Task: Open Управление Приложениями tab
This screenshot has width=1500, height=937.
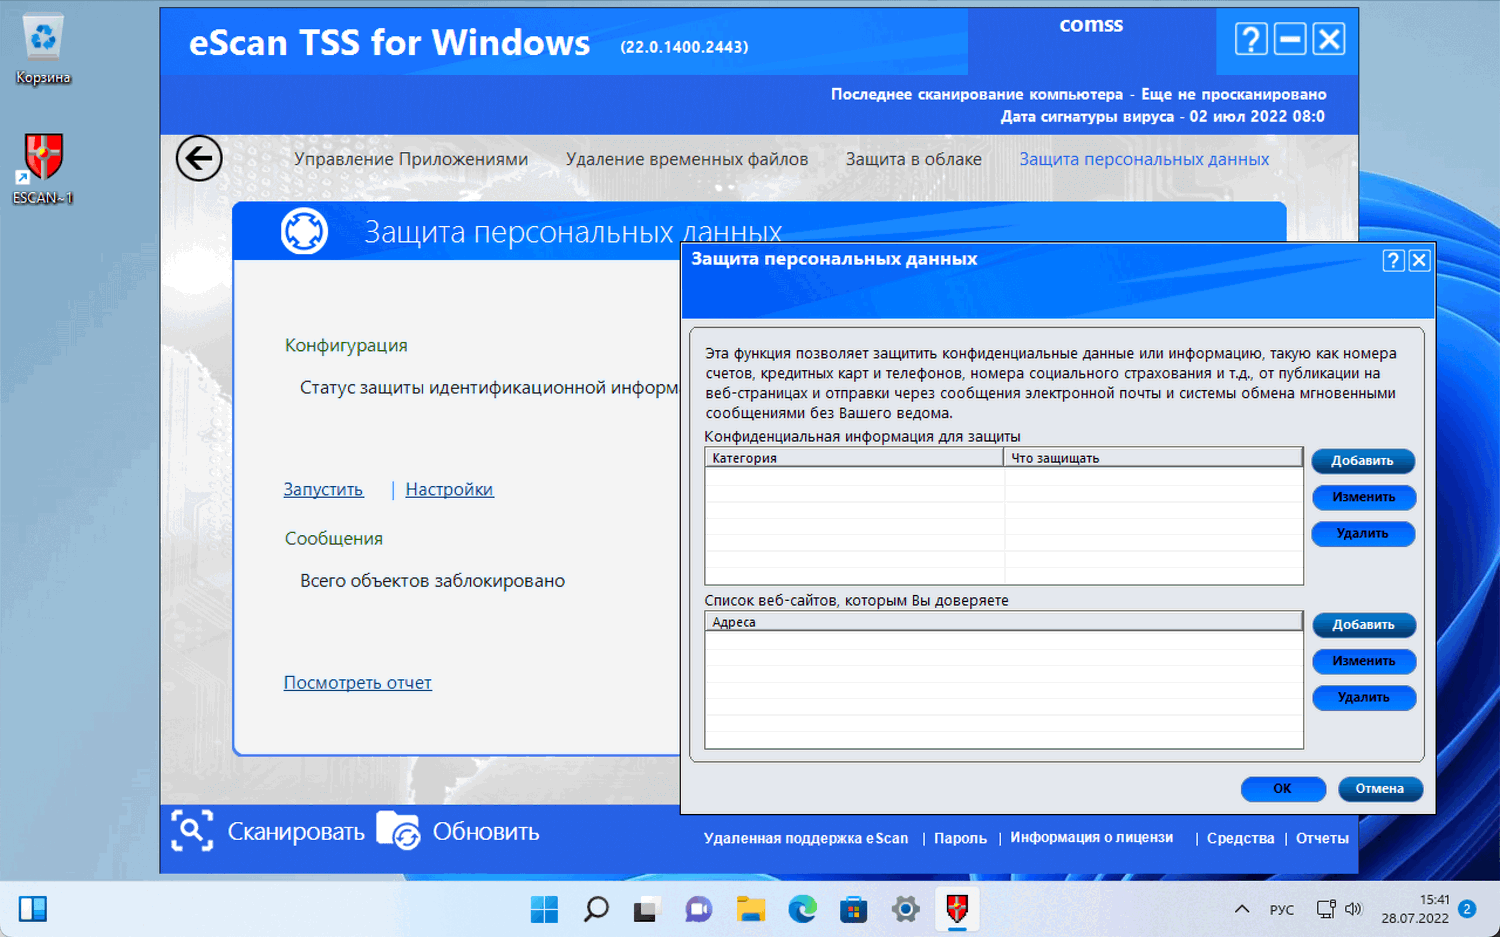Action: (x=411, y=159)
